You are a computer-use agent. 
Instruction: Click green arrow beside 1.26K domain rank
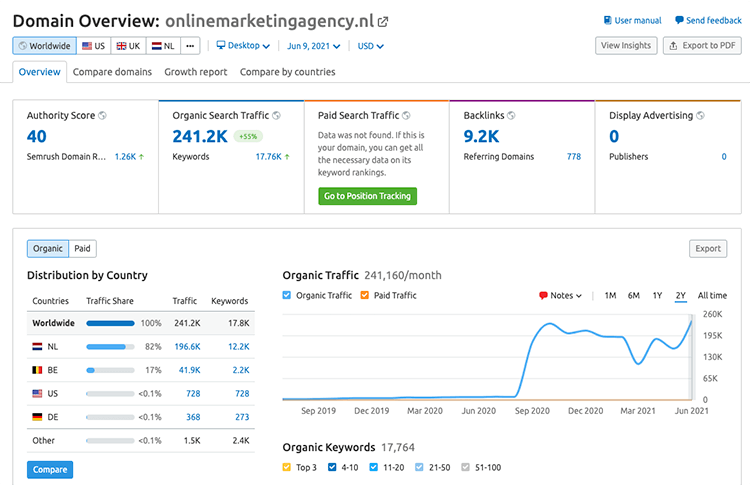142,156
